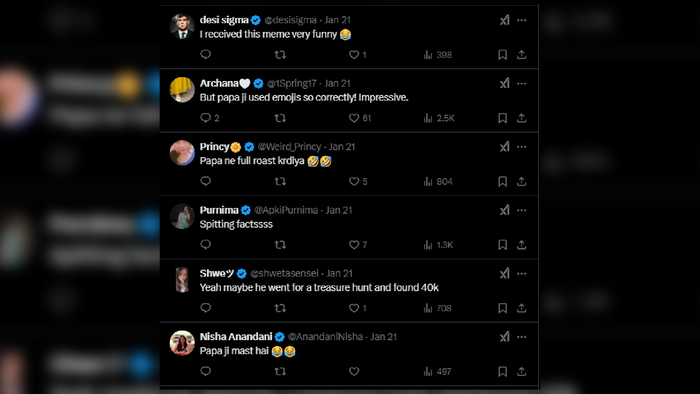Open Jan 21 timestamp on Purnima's tweet

(339, 210)
